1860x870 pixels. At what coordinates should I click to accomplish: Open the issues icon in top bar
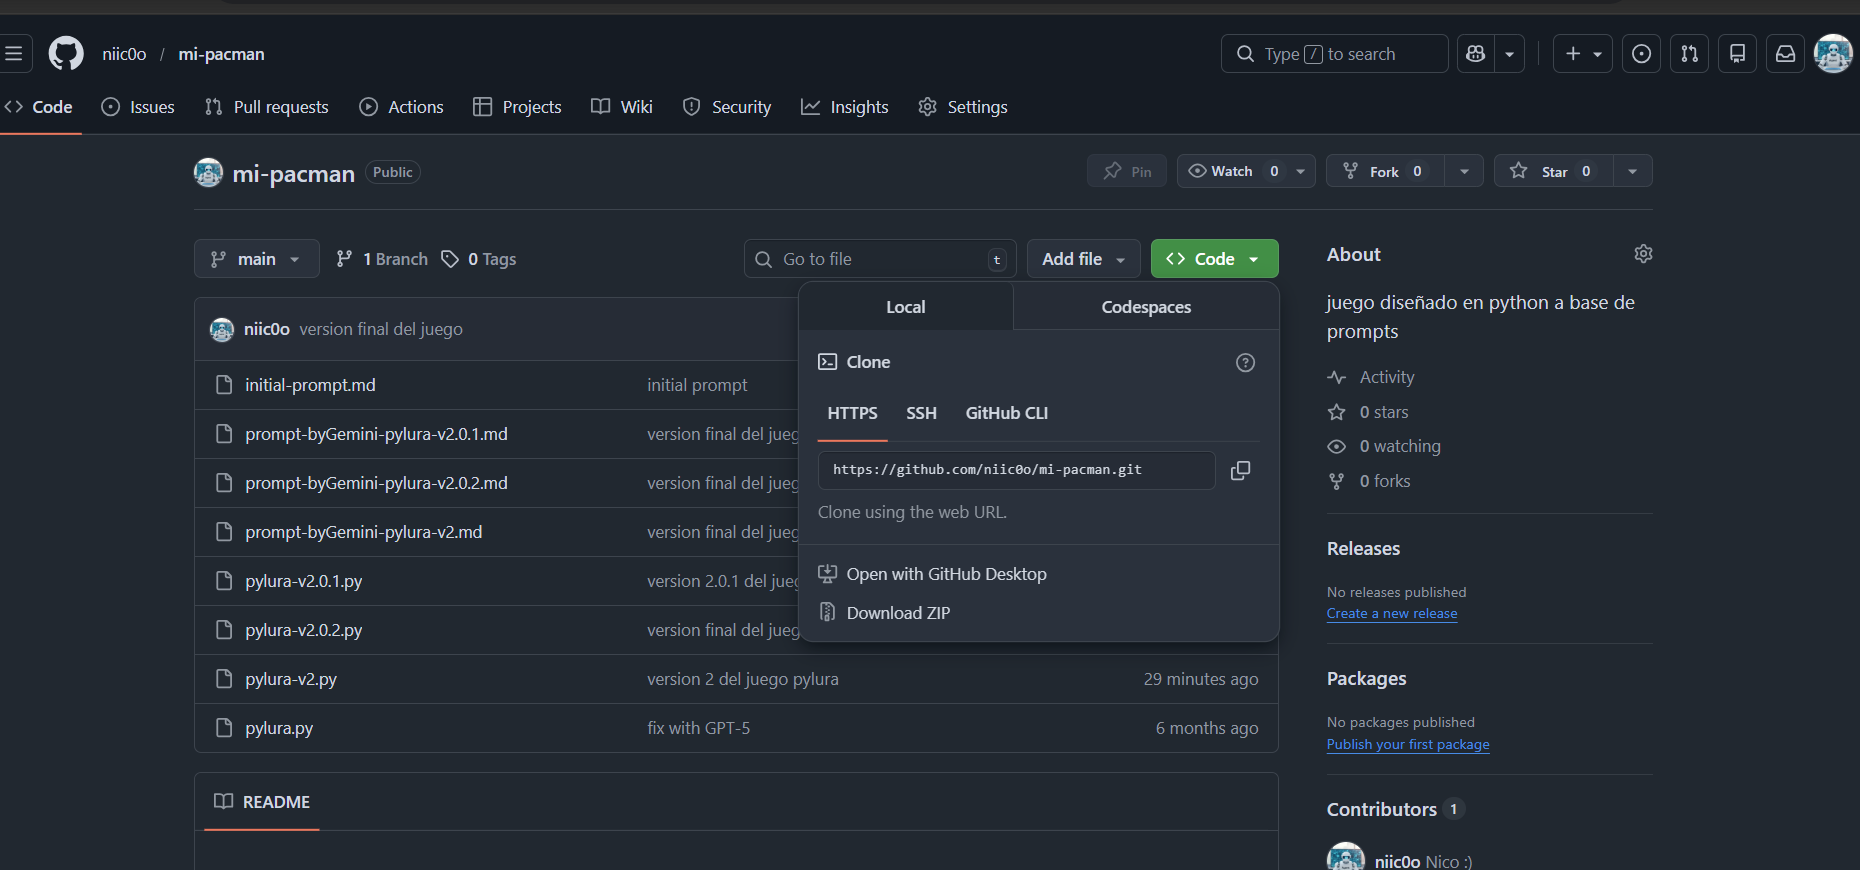pos(1641,54)
